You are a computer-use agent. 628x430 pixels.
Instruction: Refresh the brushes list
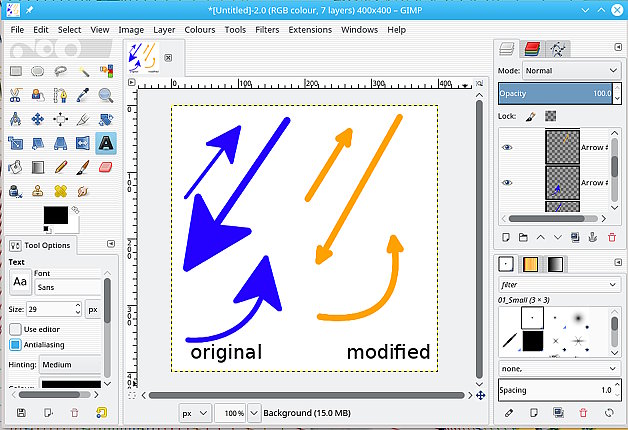[609, 412]
